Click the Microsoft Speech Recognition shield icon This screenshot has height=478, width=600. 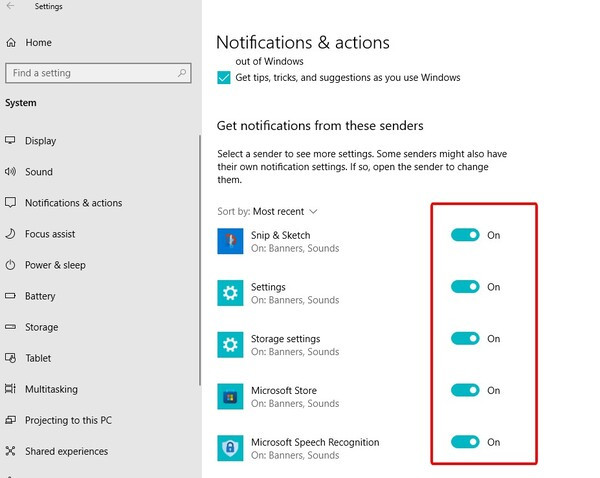230,448
